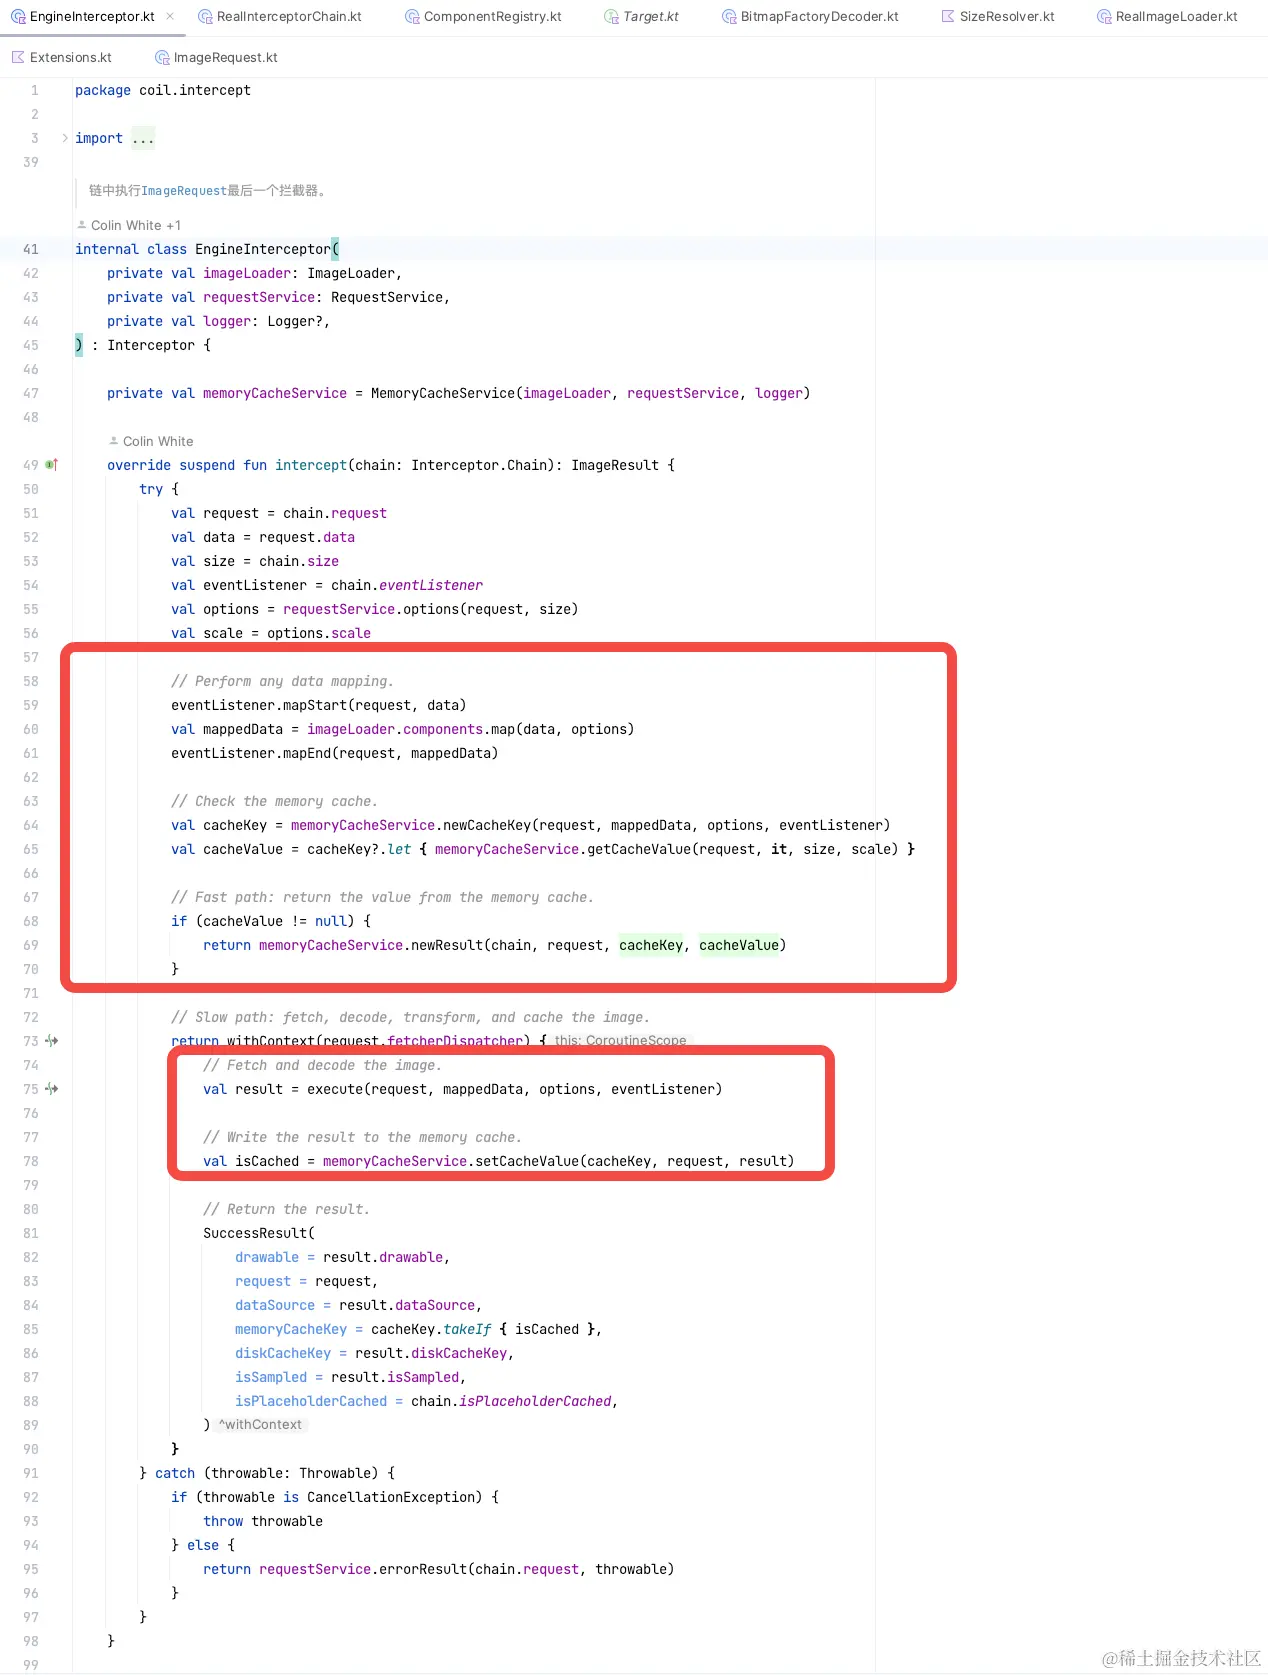Expand the folded import block chevron
Screen dimensions: 1268x1675
[x=65, y=138]
